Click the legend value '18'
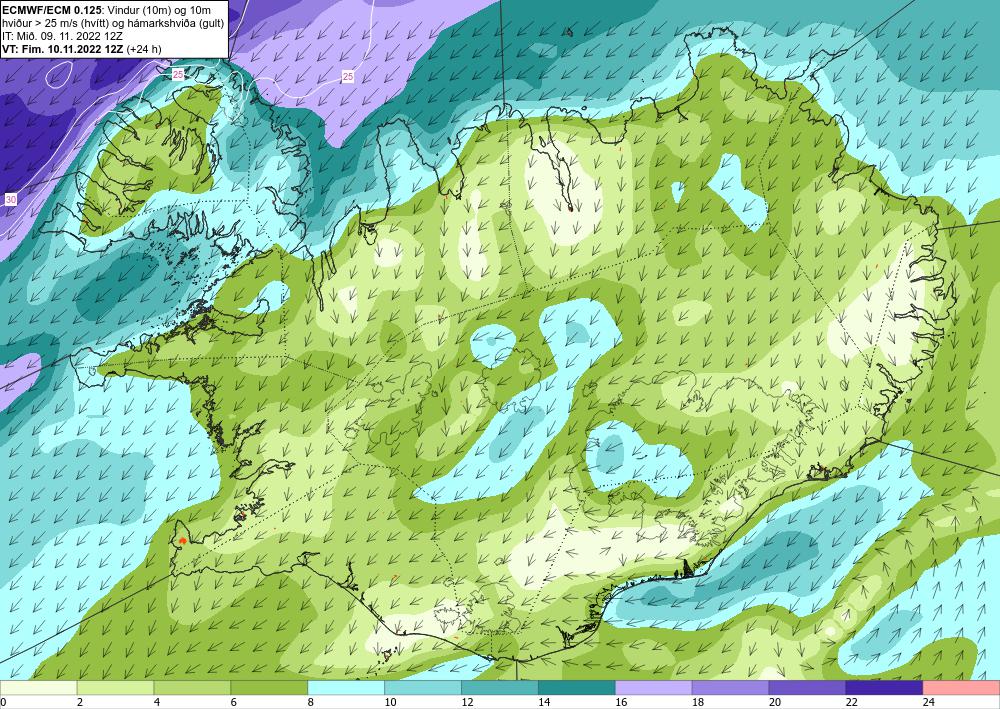 [698, 702]
